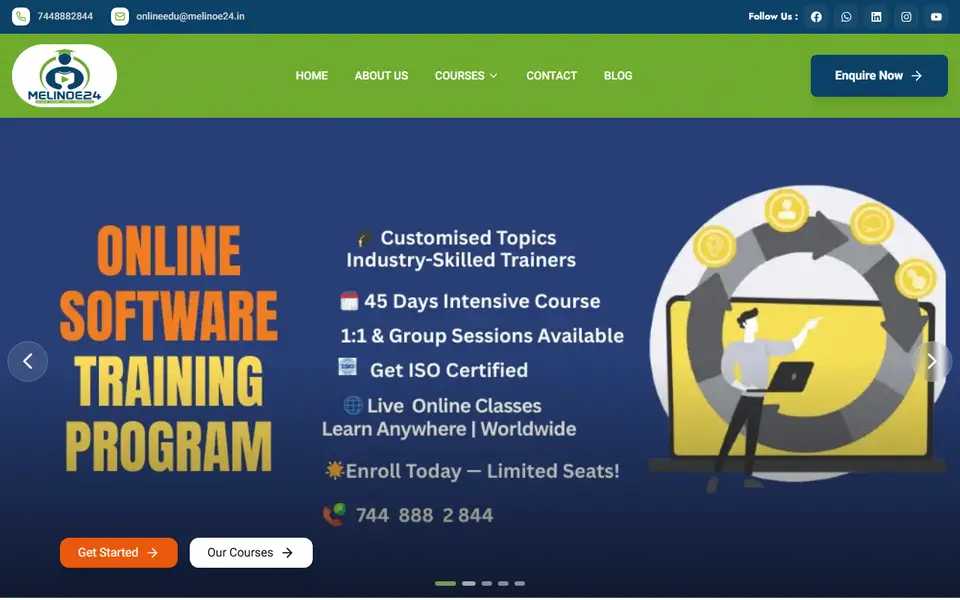The height and width of the screenshot is (600, 960).
Task: Jump to the fifth carousel slide dot
Action: point(520,584)
